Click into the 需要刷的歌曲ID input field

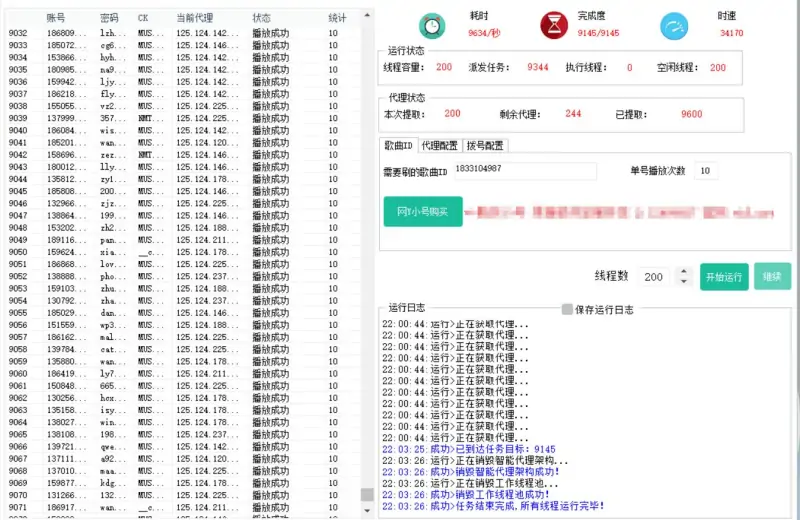pyautogui.click(x=523, y=171)
